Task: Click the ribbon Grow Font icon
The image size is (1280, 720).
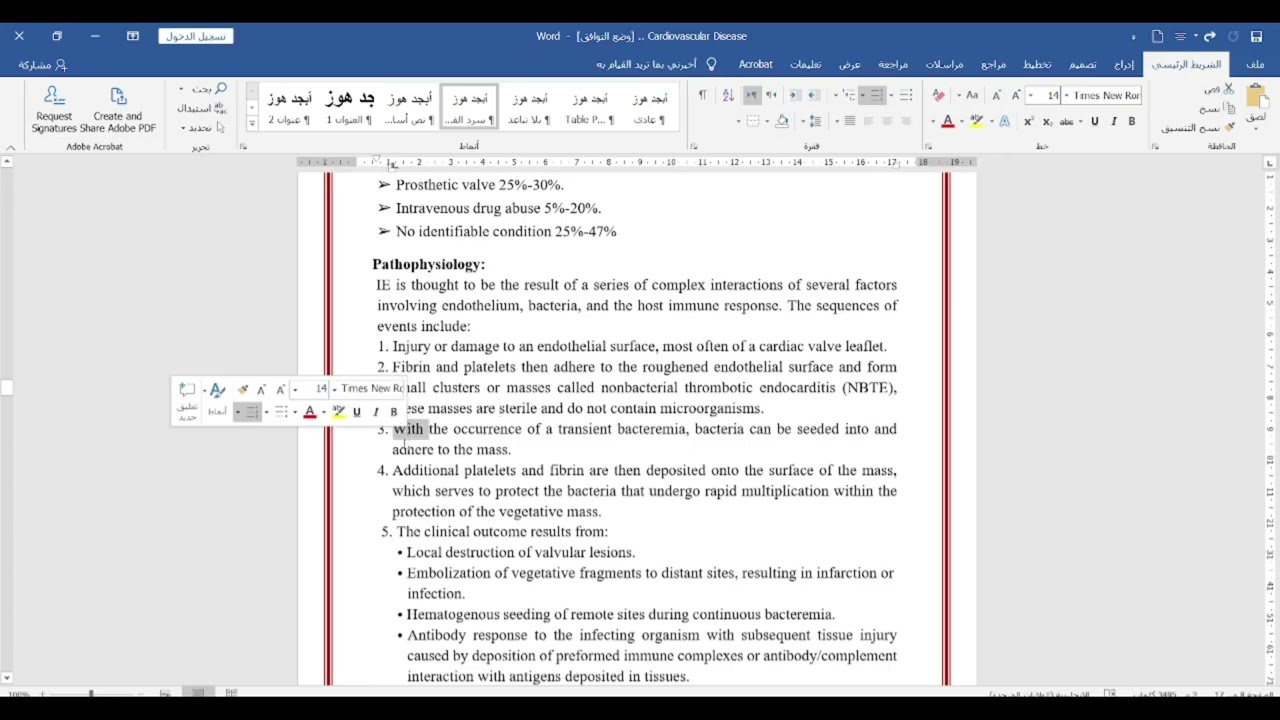Action: pyautogui.click(x=1016, y=95)
